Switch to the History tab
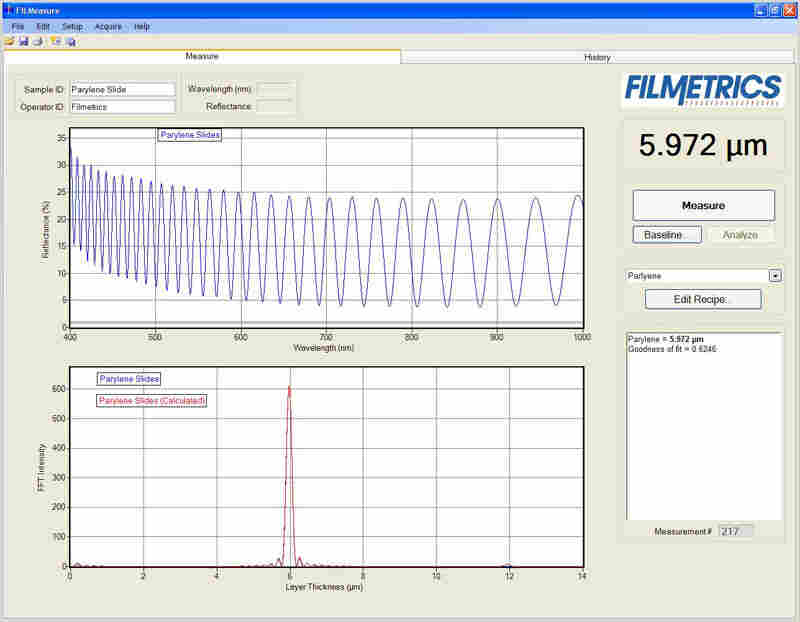 click(x=597, y=57)
